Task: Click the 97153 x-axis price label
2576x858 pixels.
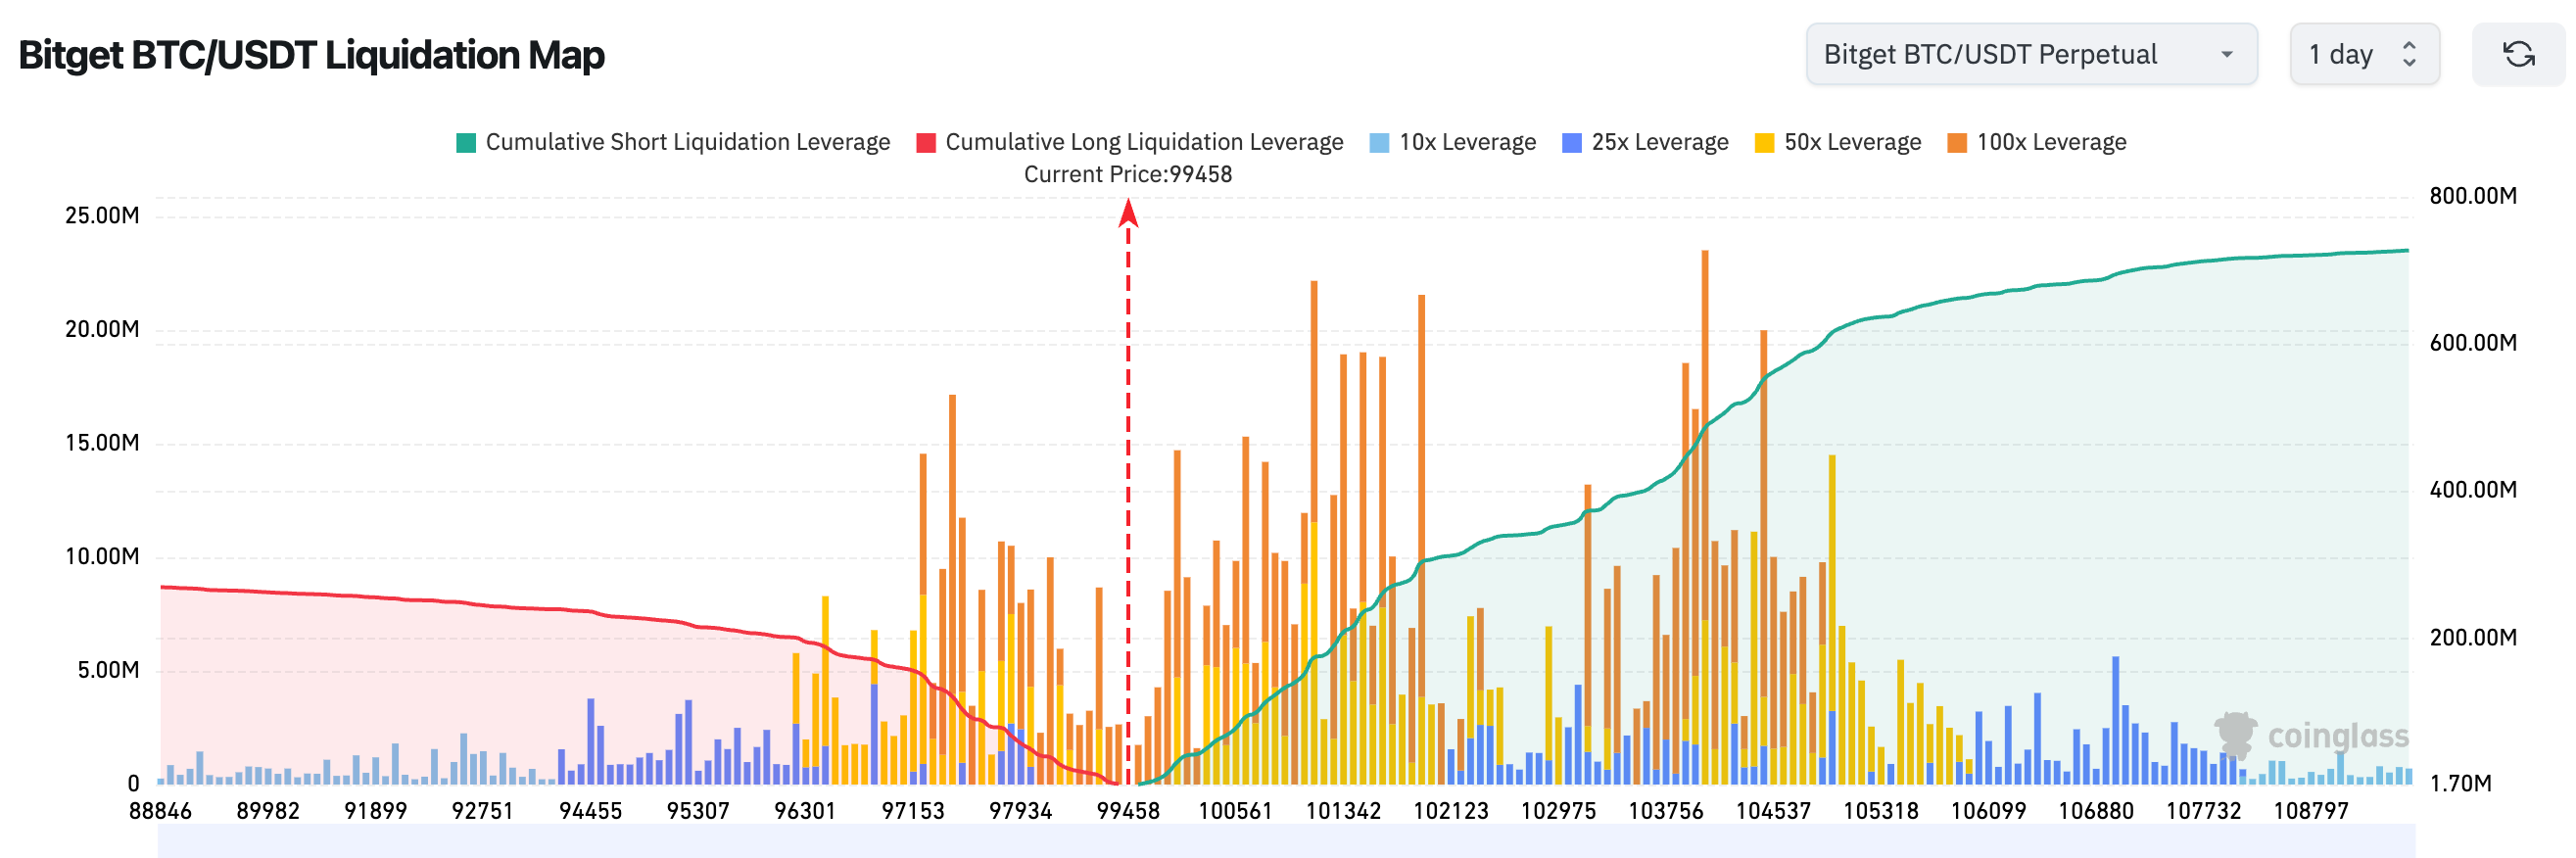Action: 913,811
